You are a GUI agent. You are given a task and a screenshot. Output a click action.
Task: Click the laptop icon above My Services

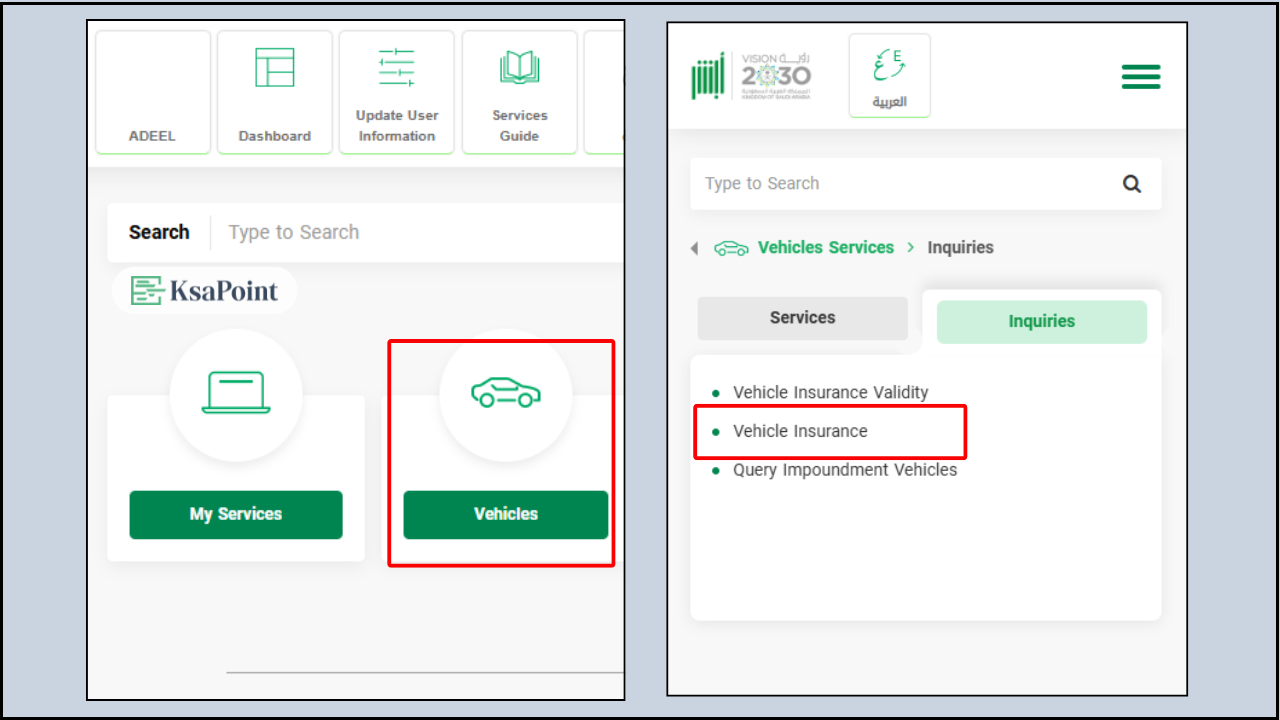pyautogui.click(x=236, y=392)
